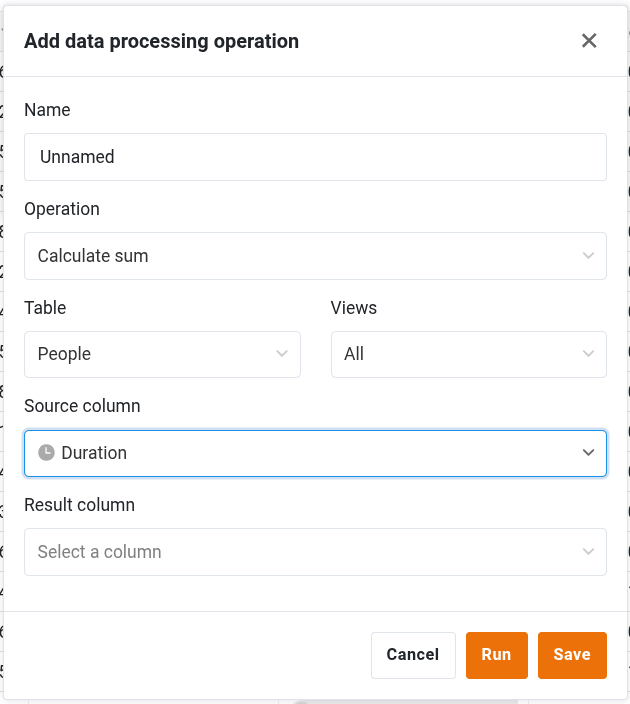Click the Source column label
This screenshot has width=630, height=704.
pos(82,406)
